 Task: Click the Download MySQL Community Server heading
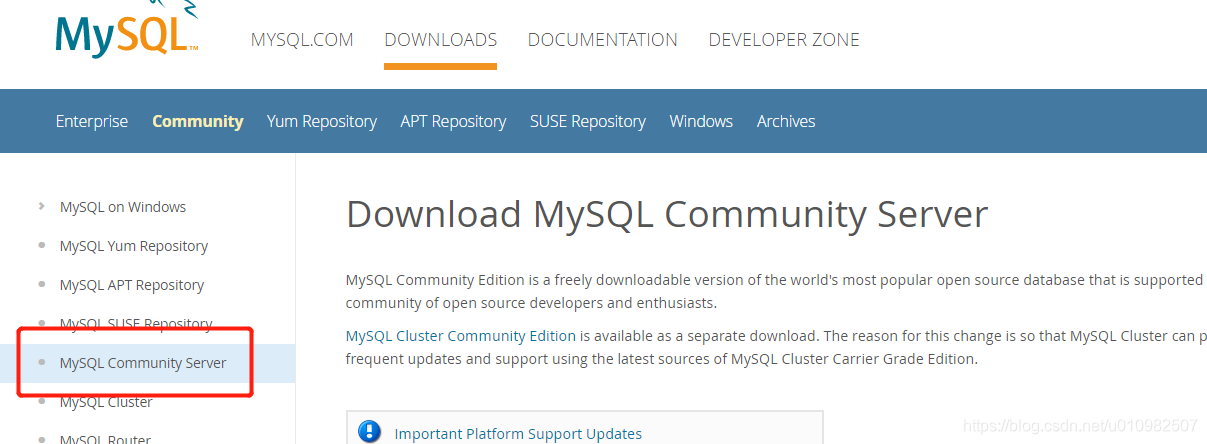[667, 215]
